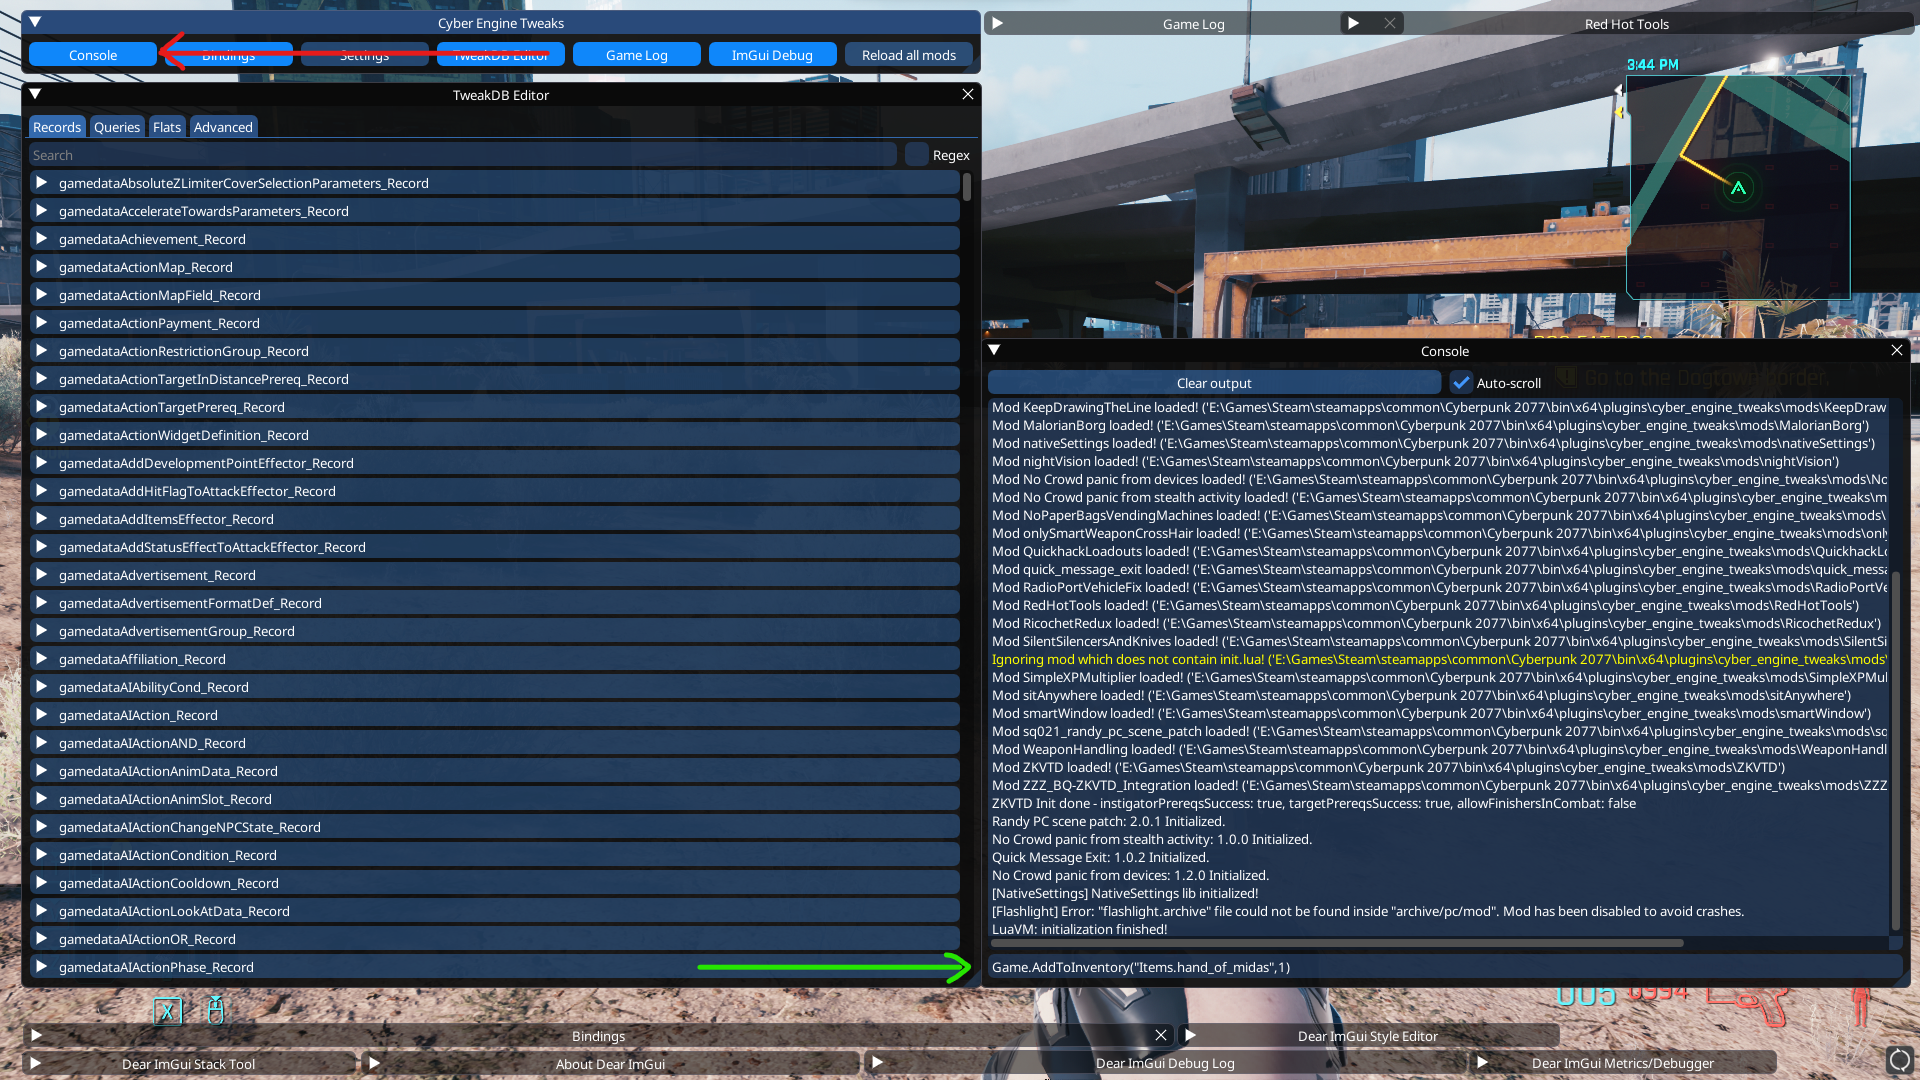Collapse the Console window triangle
The image size is (1920, 1080).
click(x=994, y=350)
